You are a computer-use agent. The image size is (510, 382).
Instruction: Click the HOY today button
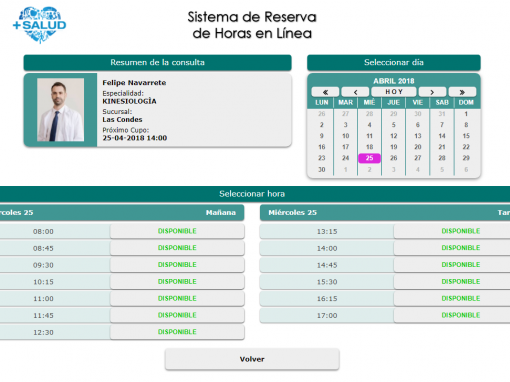(394, 92)
